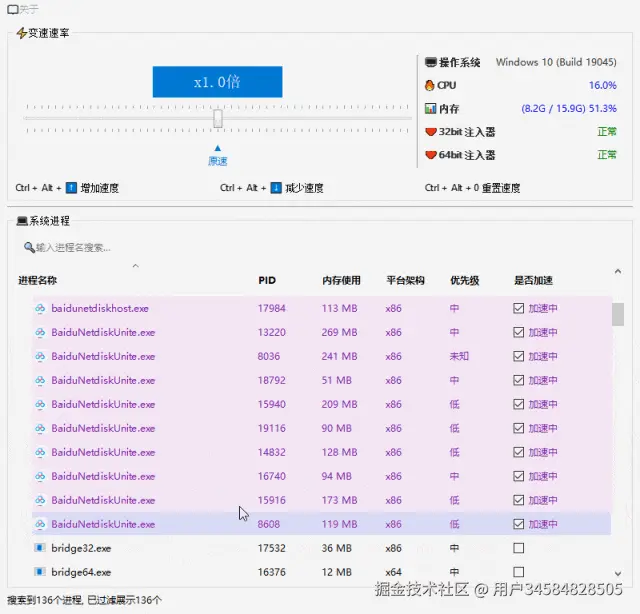Click the CPU usage value 16.0%
The height and width of the screenshot is (614, 640).
pos(602,85)
